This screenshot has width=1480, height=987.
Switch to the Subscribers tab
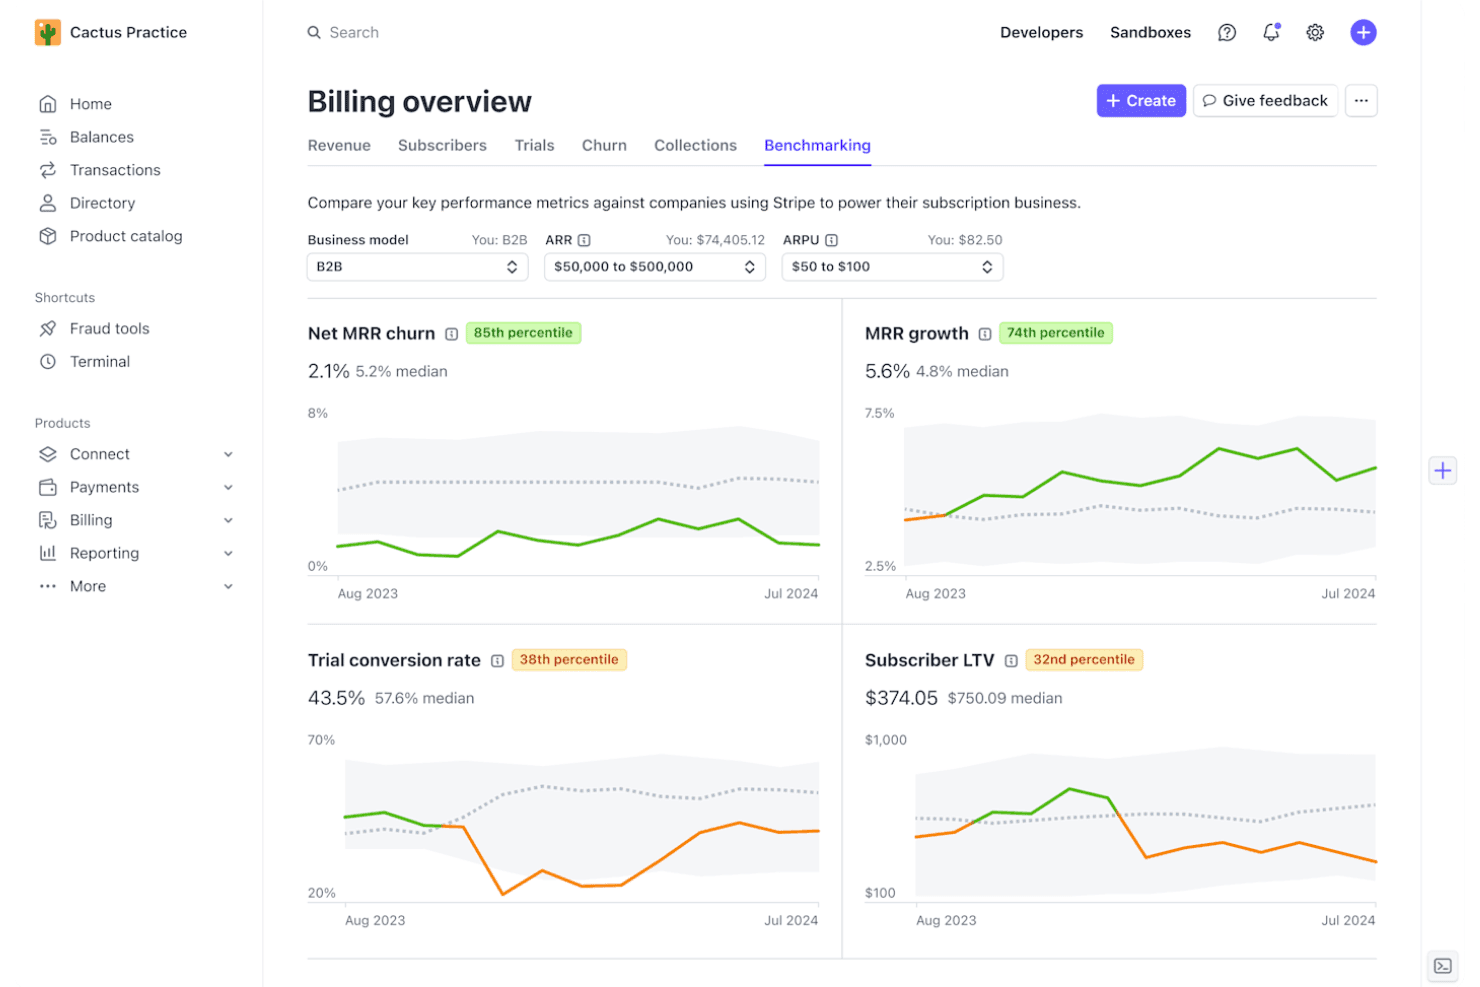click(442, 145)
